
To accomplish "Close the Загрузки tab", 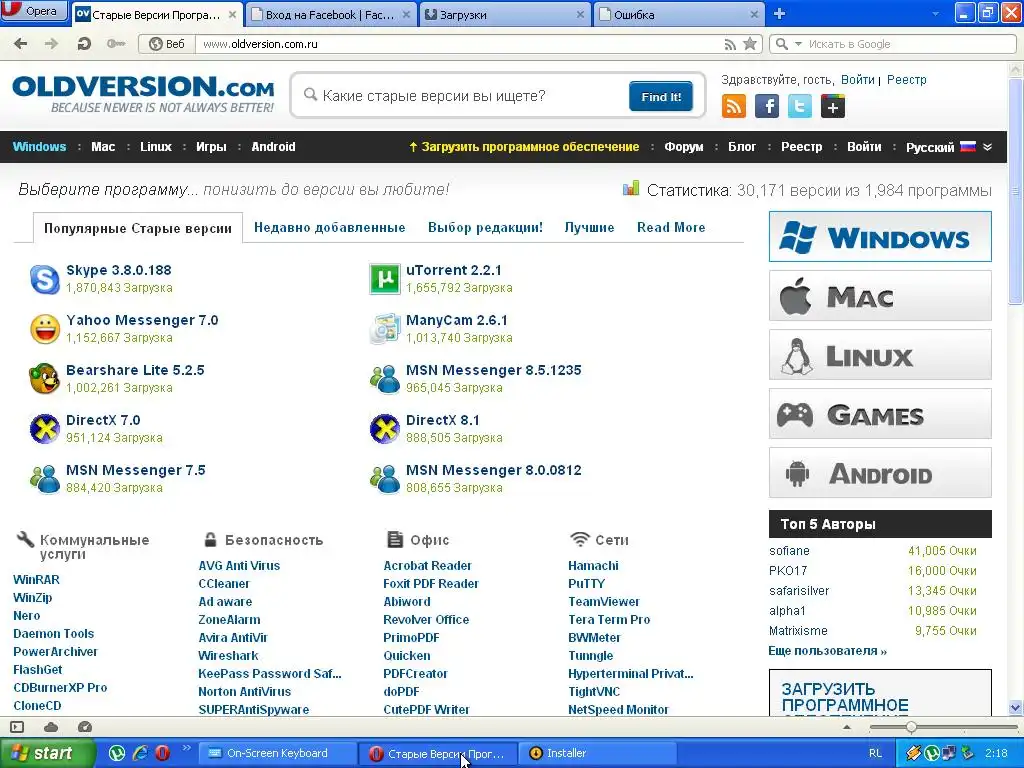I will click(x=580, y=14).
